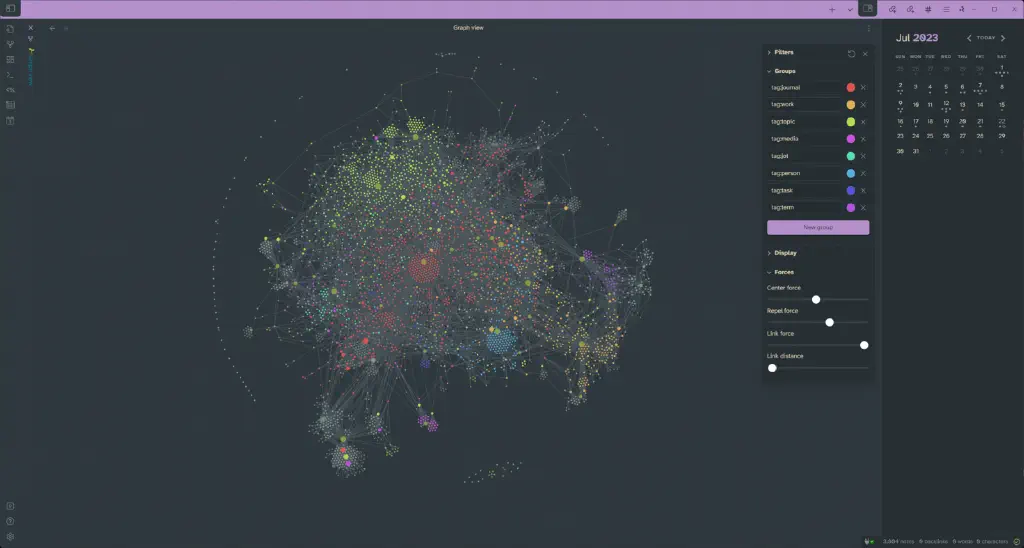Change the blue tag:person color swatch
1024x548 pixels.
coord(850,173)
